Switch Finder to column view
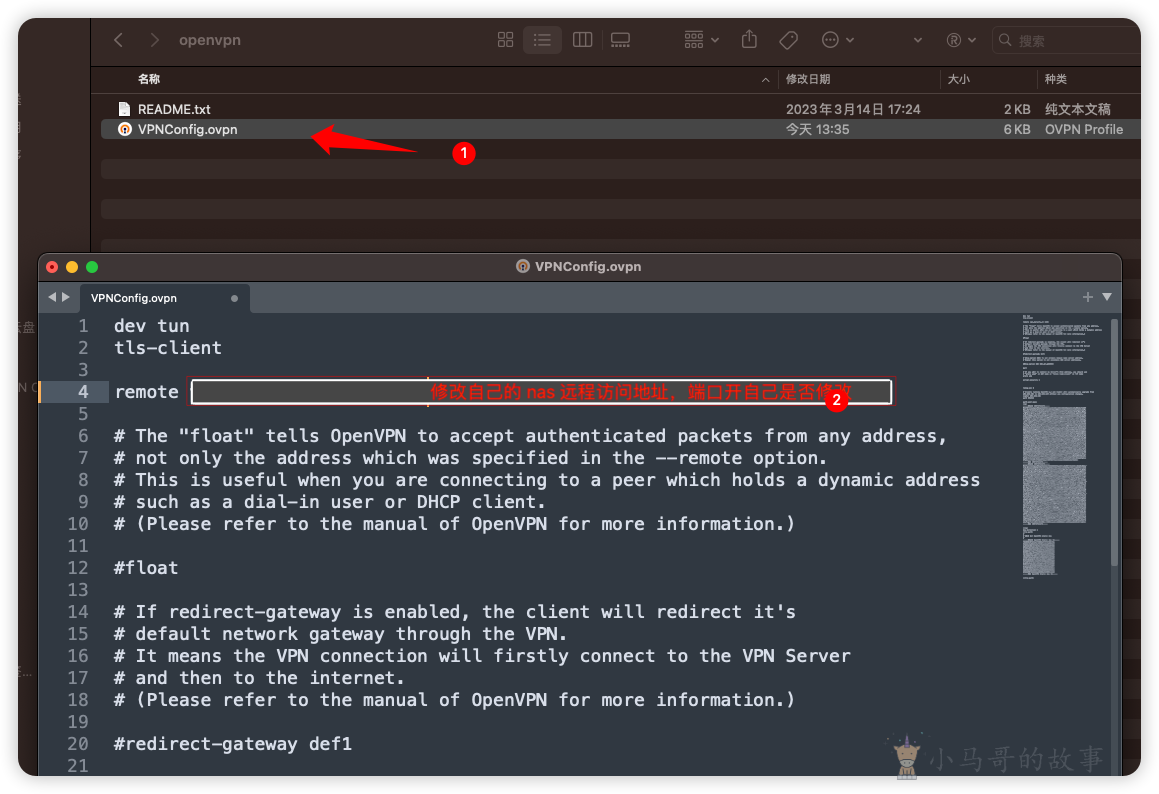 click(x=582, y=40)
